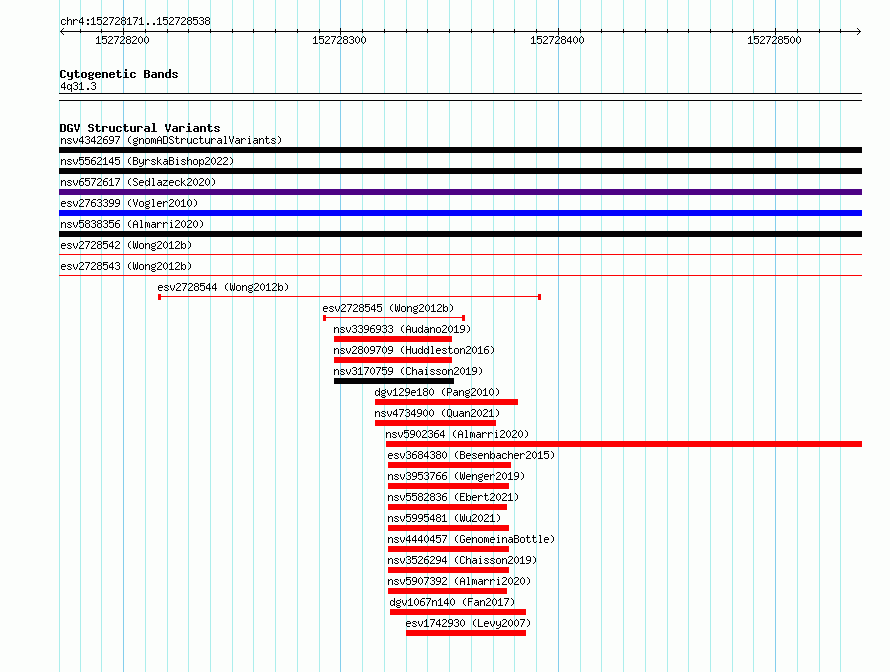The width and height of the screenshot is (890, 672).
Task: Click the black bar under nsv5838356
Action: [x=460, y=234]
